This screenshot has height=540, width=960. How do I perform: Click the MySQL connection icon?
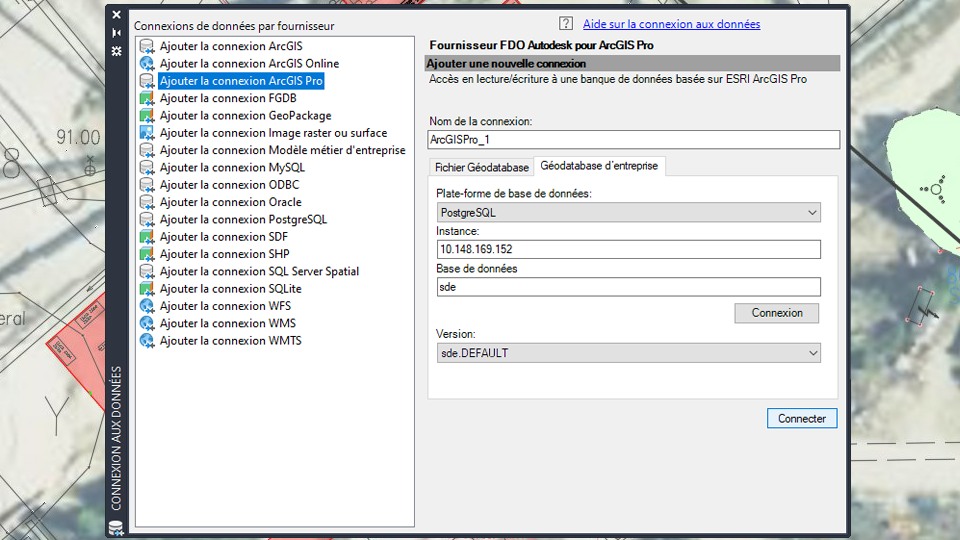coord(147,167)
